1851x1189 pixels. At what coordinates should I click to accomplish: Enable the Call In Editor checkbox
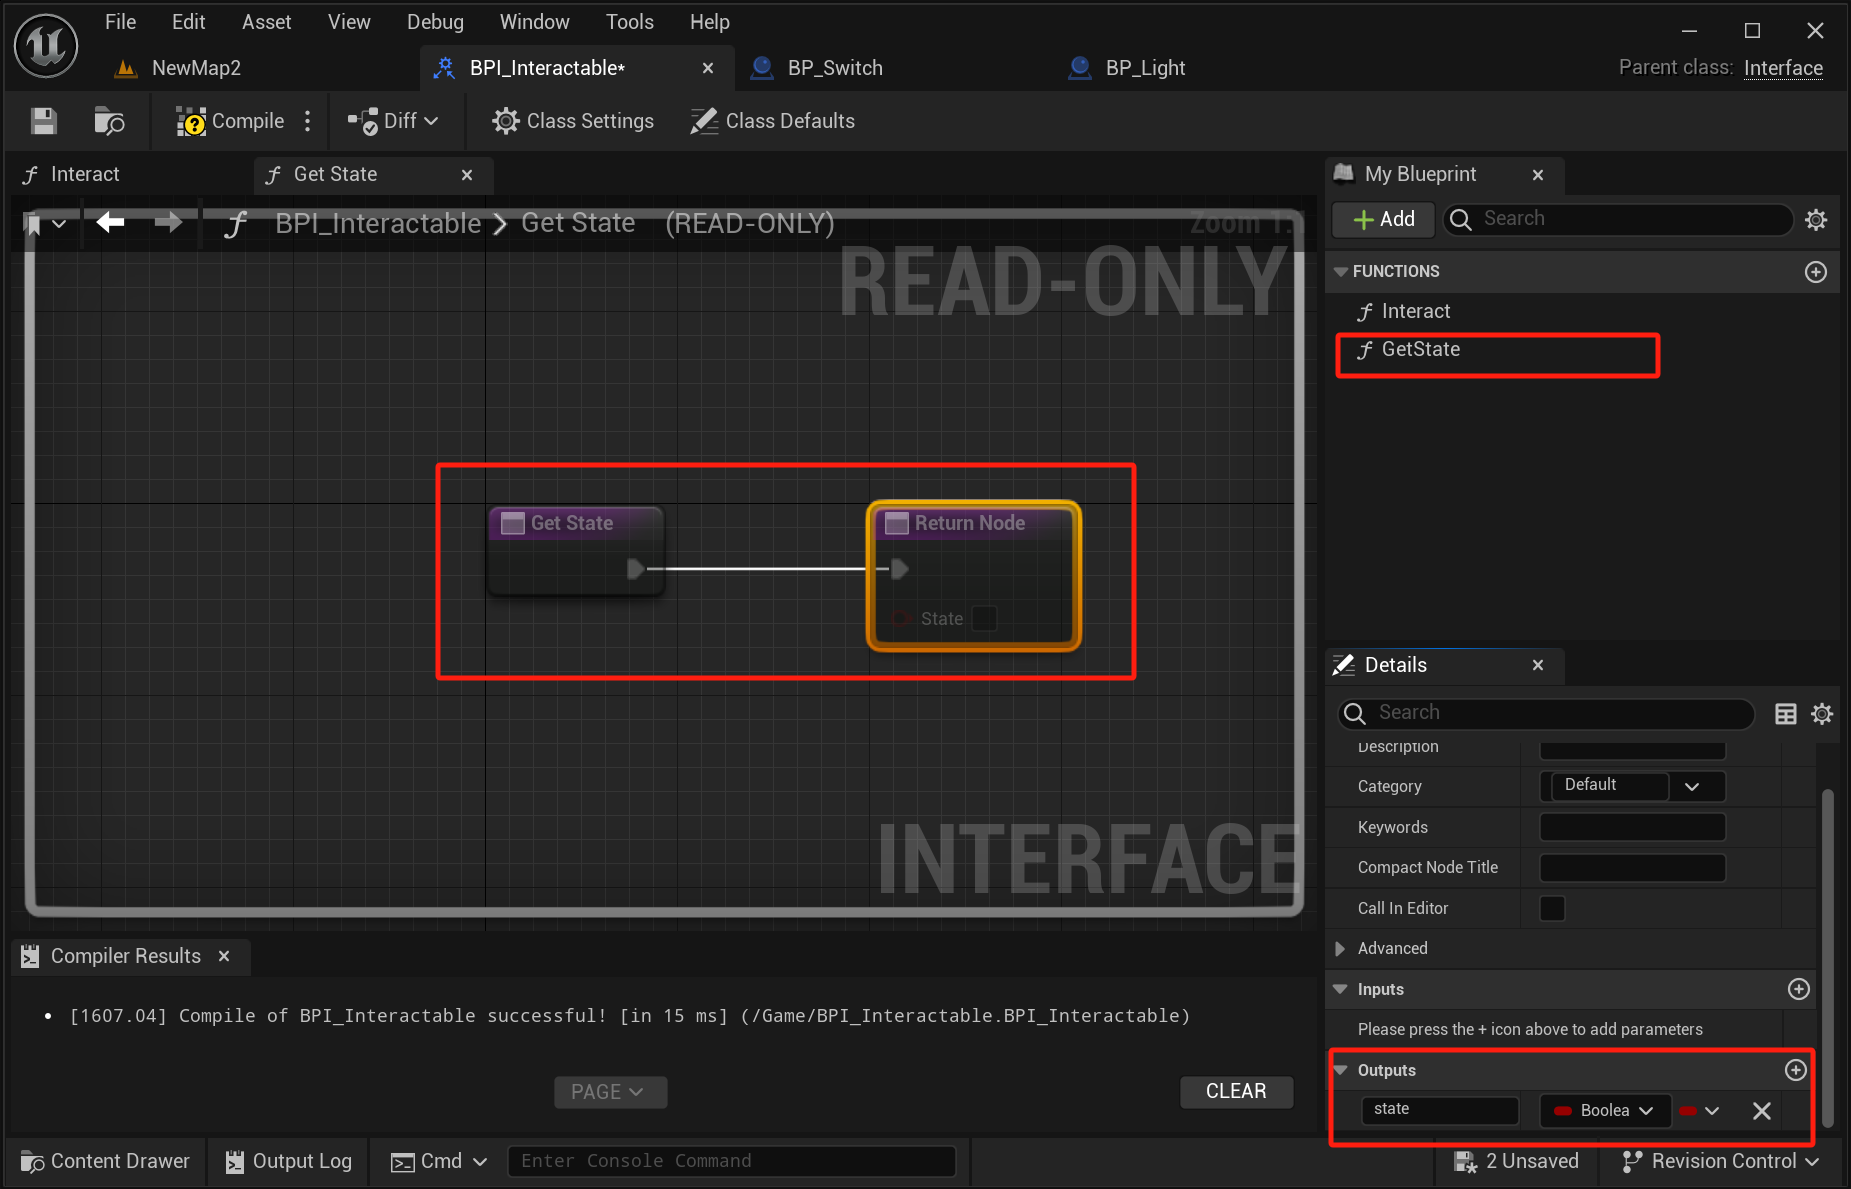point(1552,908)
